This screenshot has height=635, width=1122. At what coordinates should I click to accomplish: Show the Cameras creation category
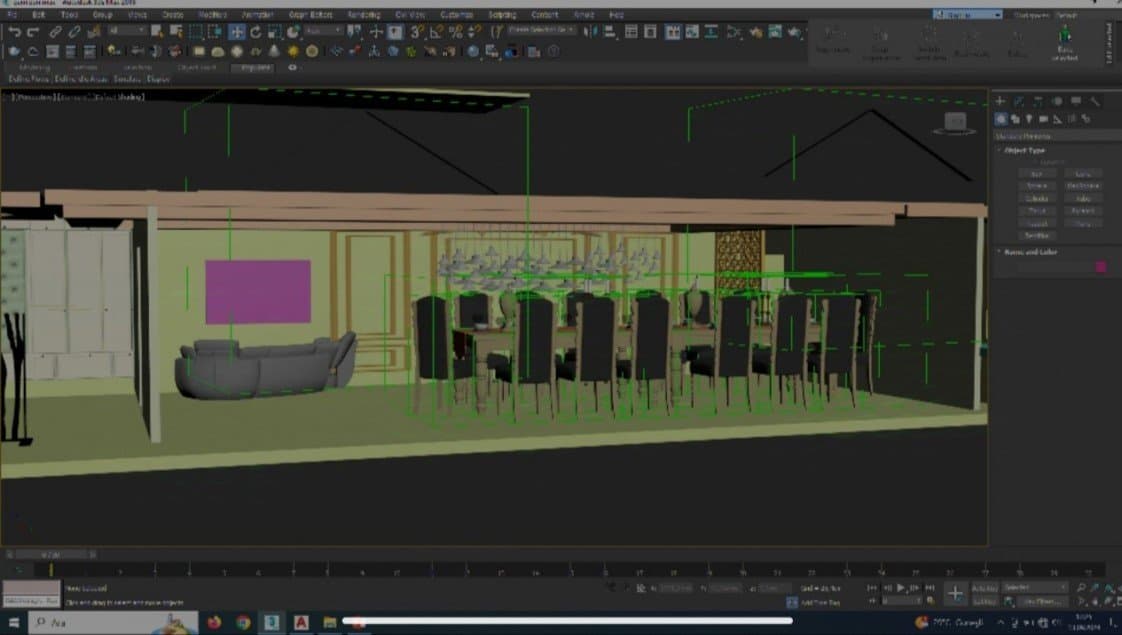[1043, 119]
